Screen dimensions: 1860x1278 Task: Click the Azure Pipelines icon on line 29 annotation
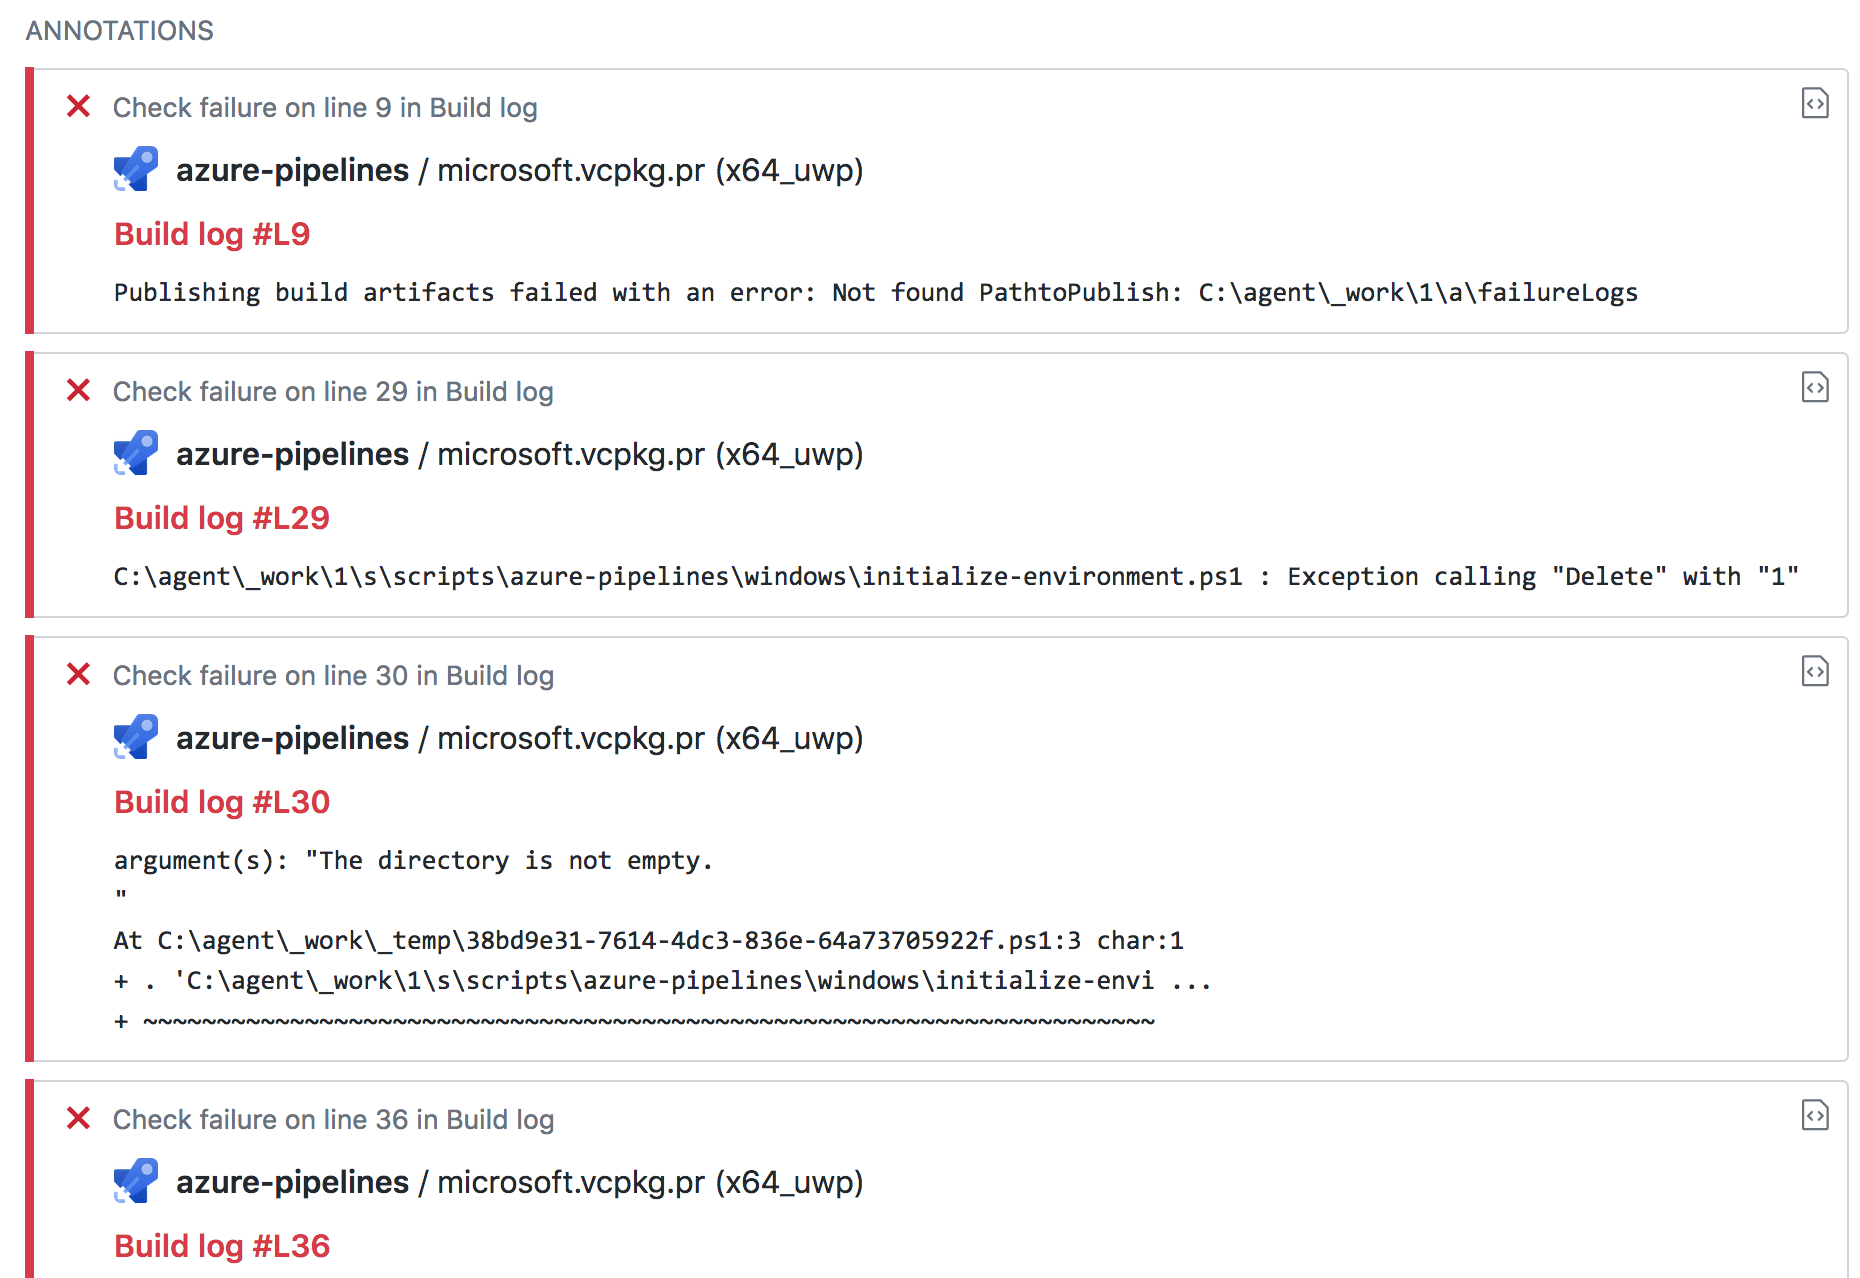135,452
